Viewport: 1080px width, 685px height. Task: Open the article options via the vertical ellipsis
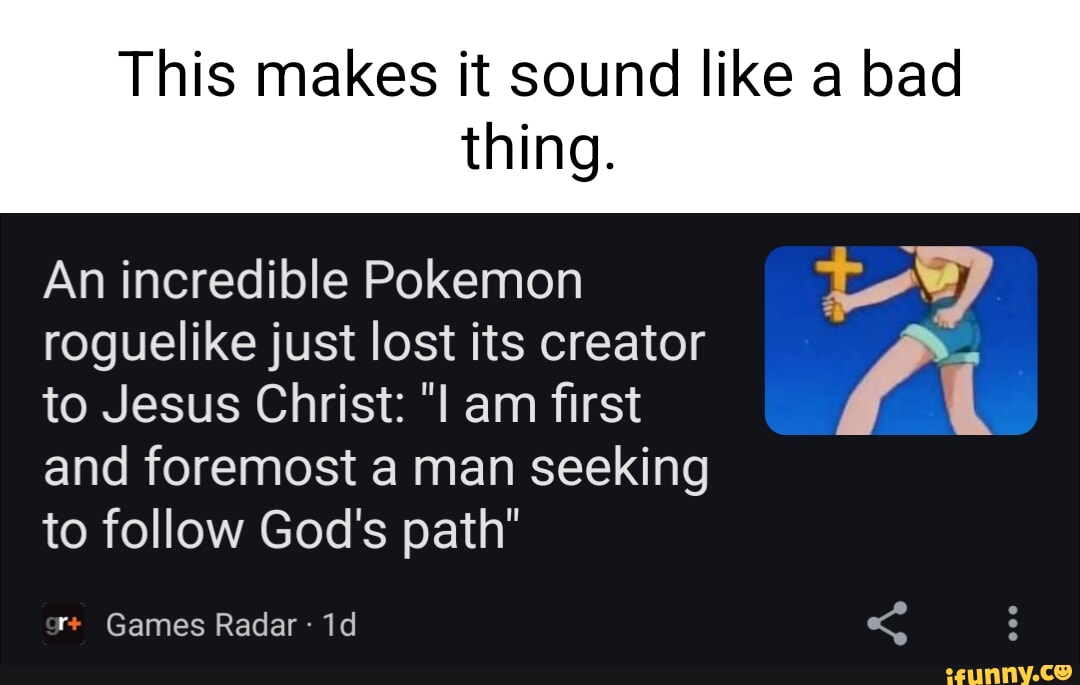(x=1012, y=622)
